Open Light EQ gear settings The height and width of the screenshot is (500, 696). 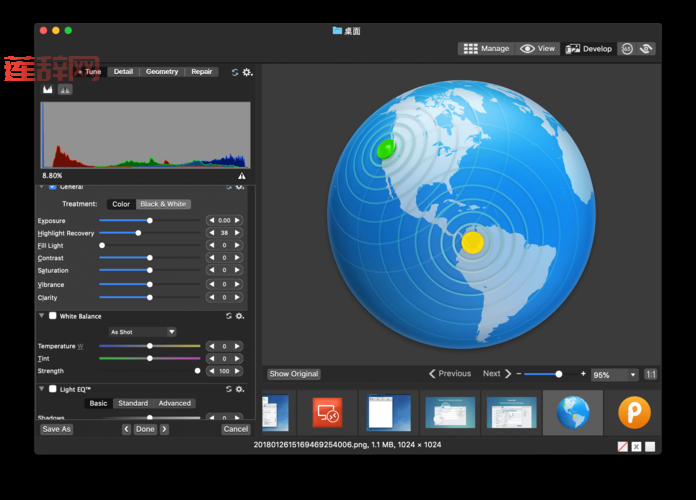point(240,389)
